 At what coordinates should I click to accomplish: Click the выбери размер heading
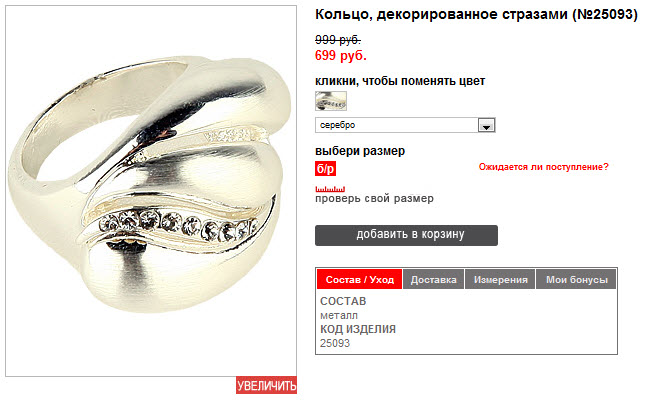coord(360,151)
